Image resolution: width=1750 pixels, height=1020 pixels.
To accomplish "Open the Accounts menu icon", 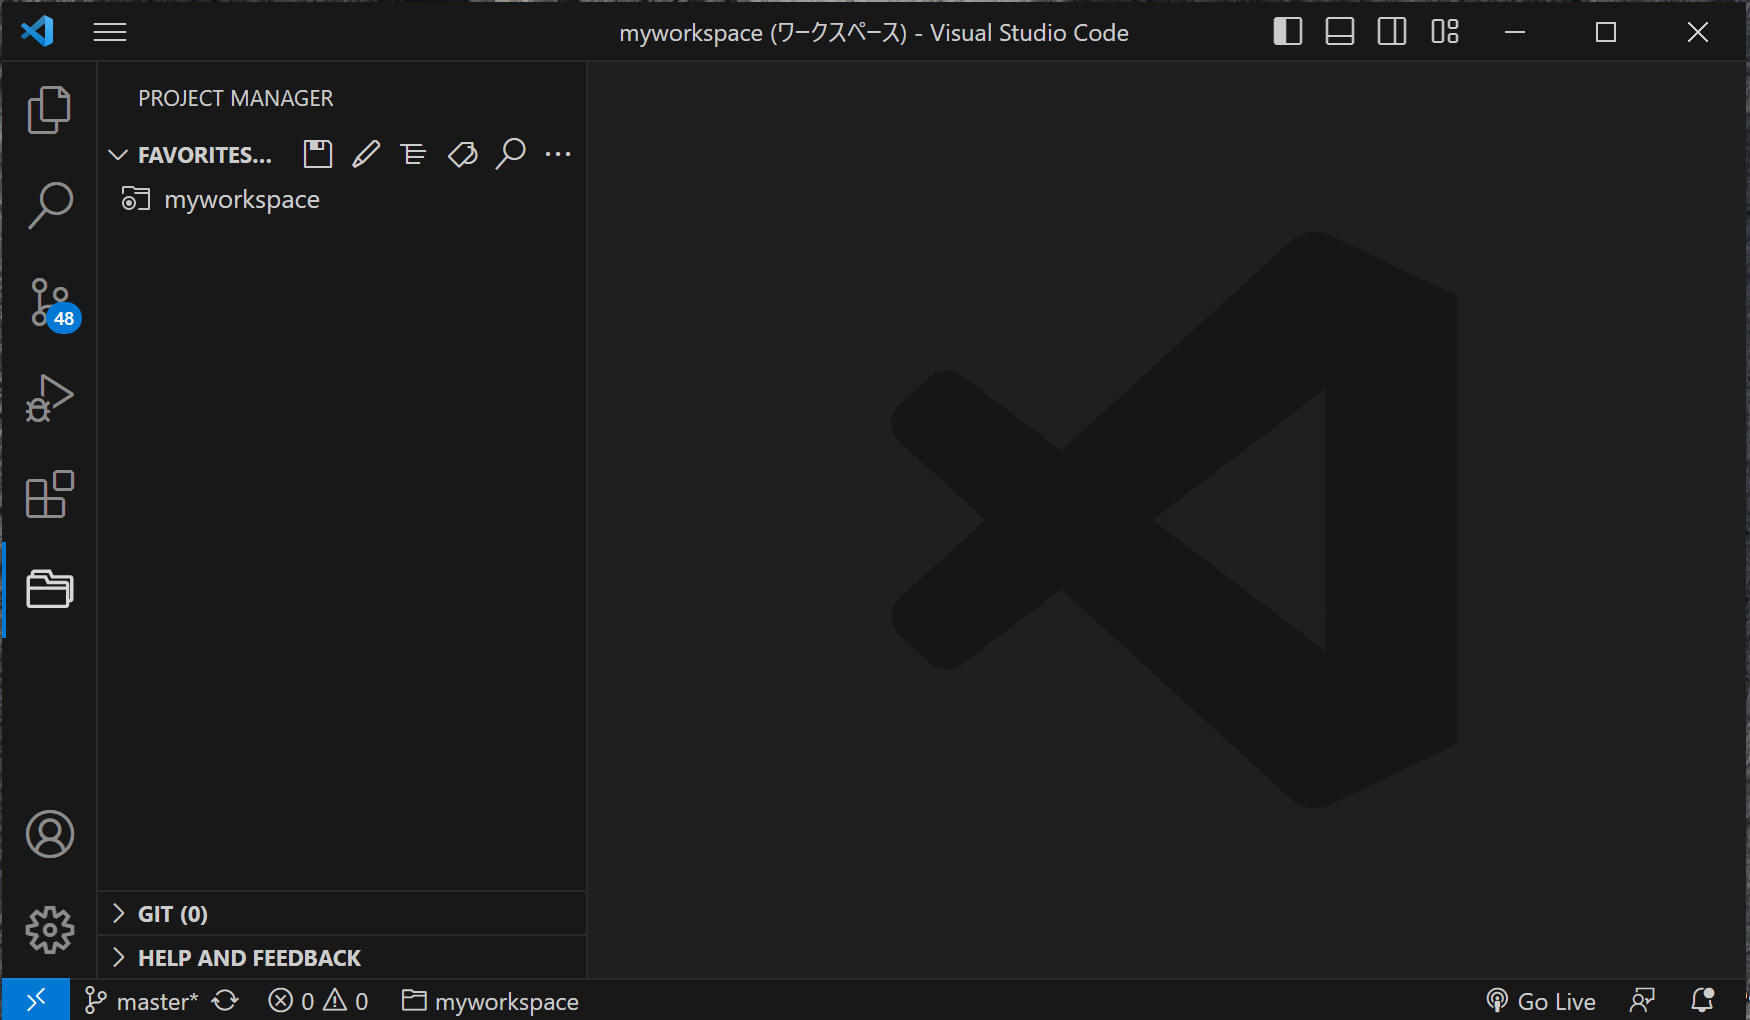I will click(x=49, y=834).
